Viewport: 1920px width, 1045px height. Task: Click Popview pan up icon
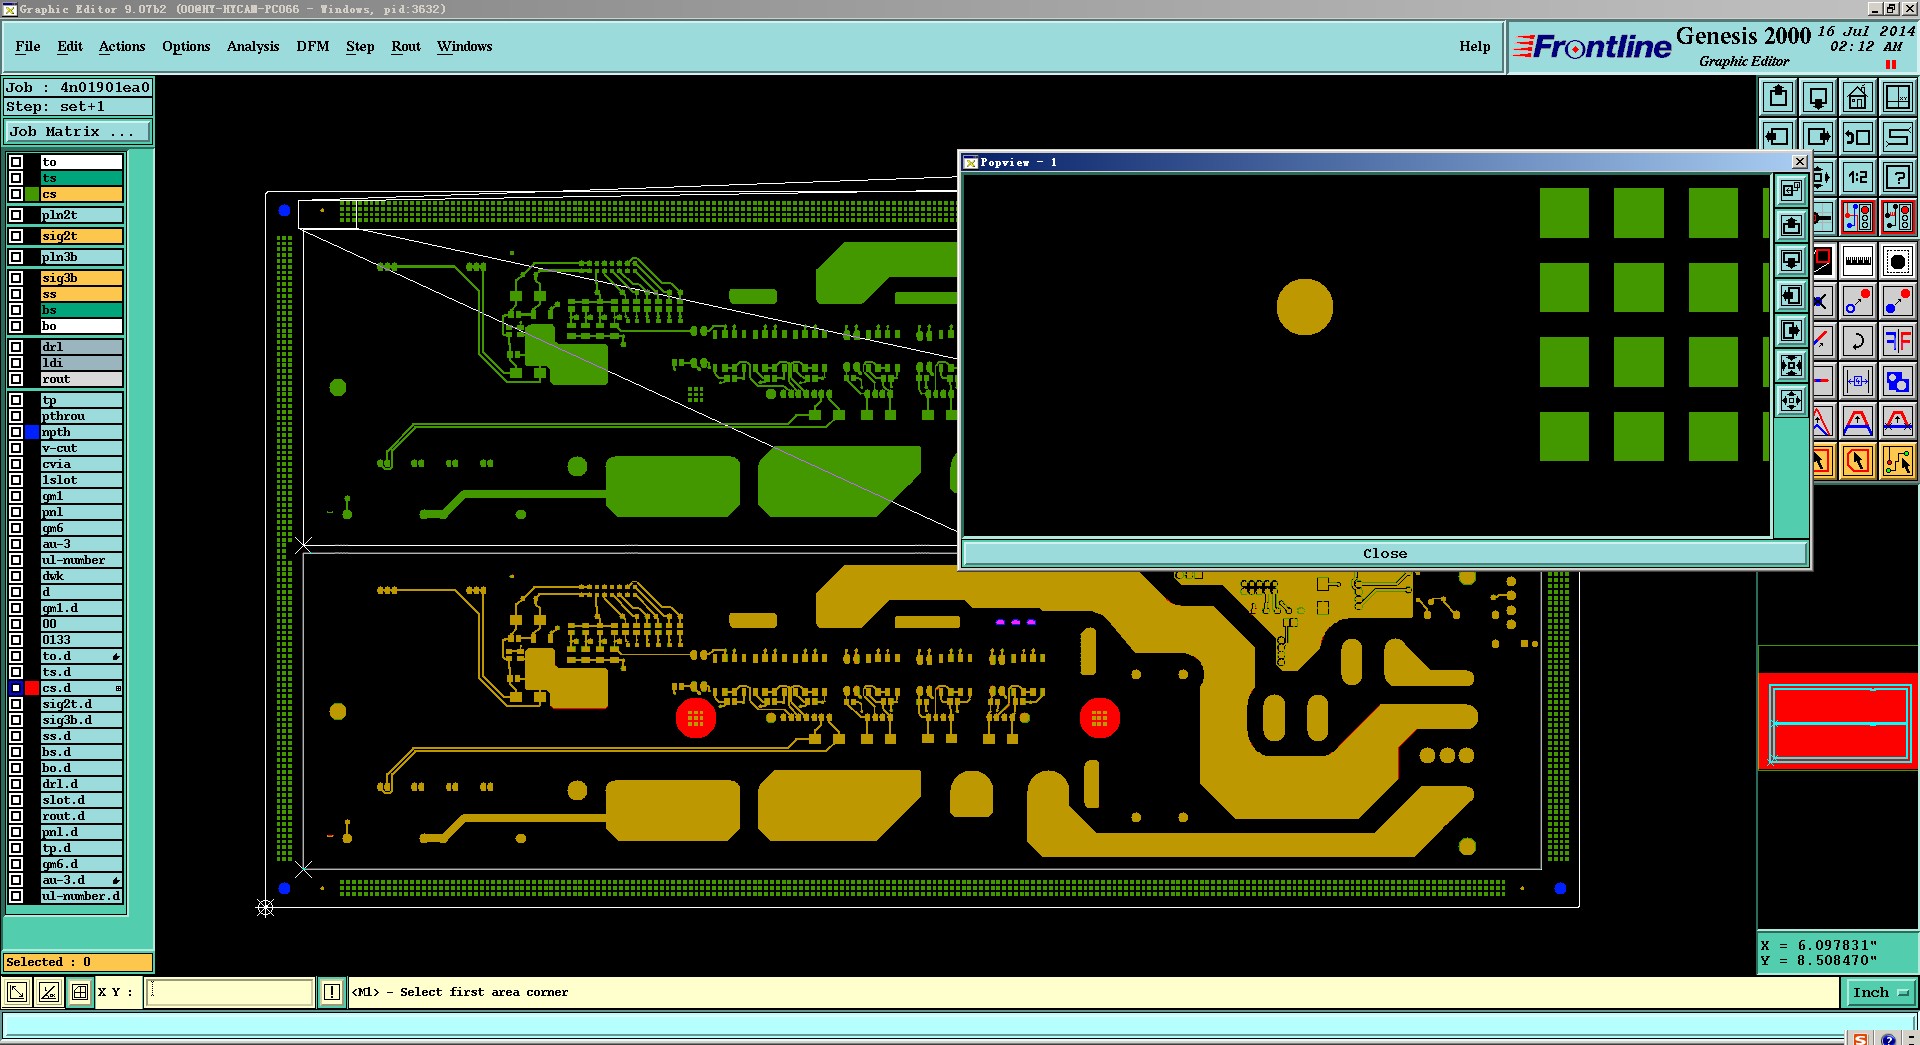pyautogui.click(x=1791, y=226)
